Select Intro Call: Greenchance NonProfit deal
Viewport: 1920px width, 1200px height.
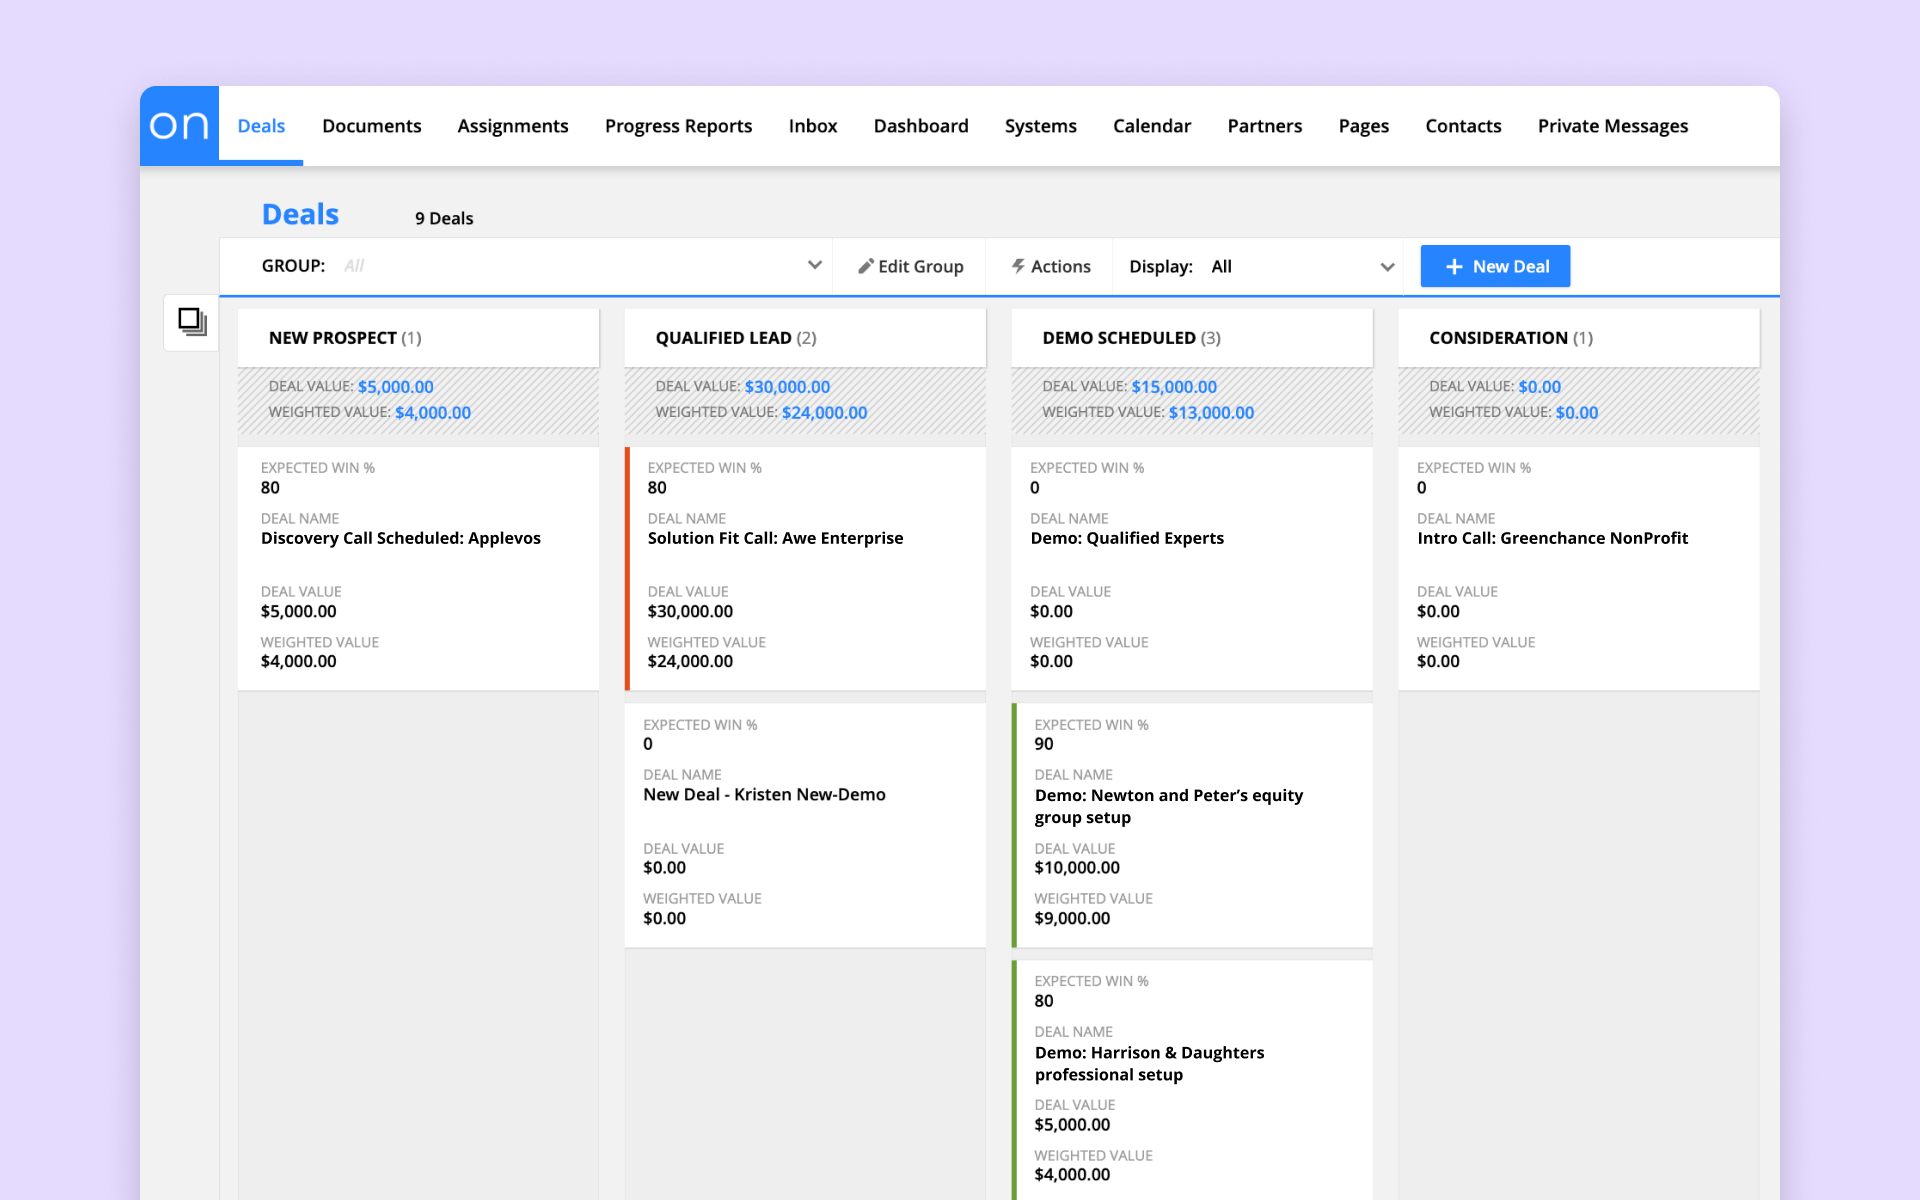1552,538
